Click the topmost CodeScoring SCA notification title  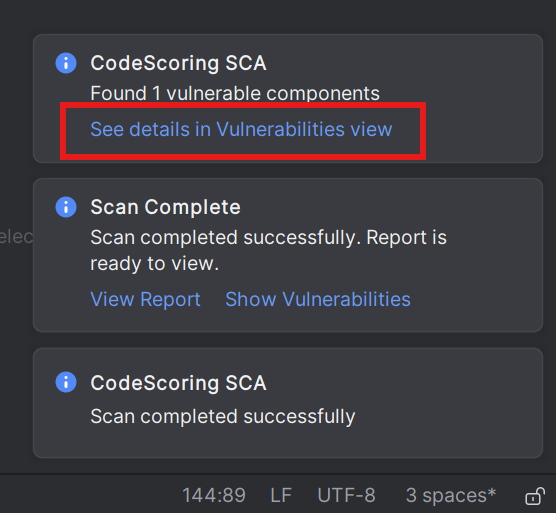(178, 63)
